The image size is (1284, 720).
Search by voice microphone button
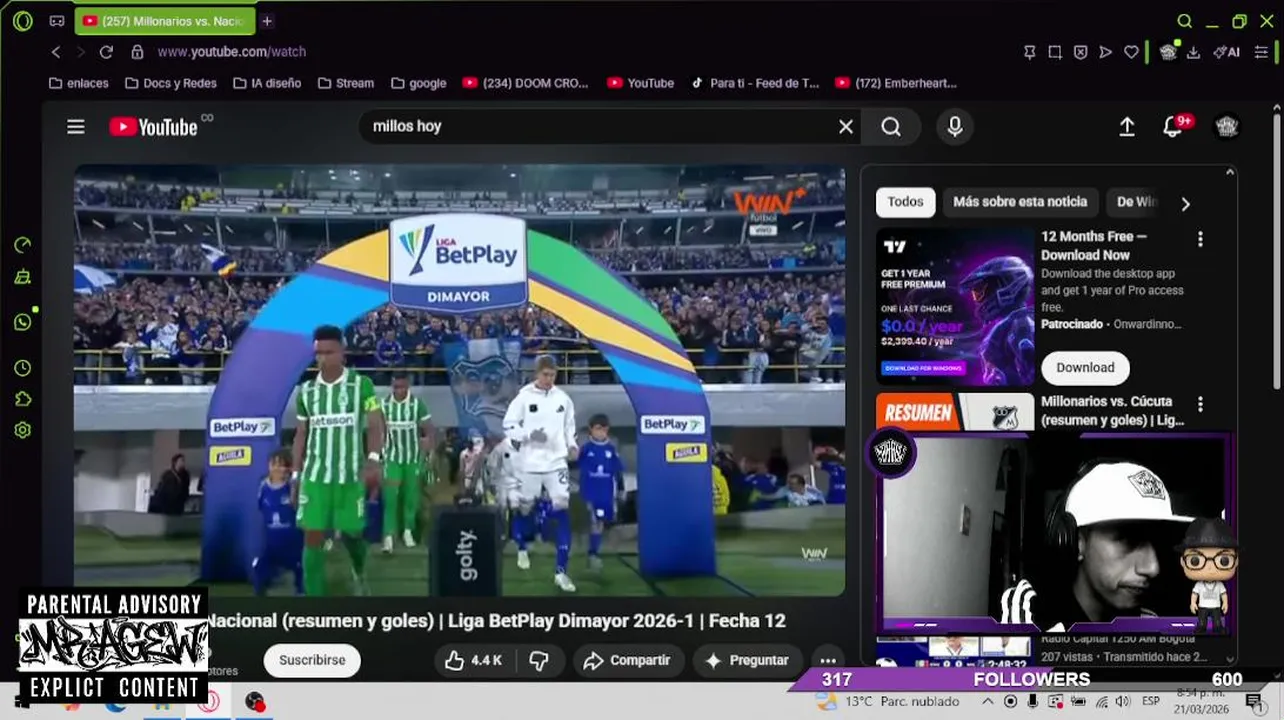(x=955, y=126)
